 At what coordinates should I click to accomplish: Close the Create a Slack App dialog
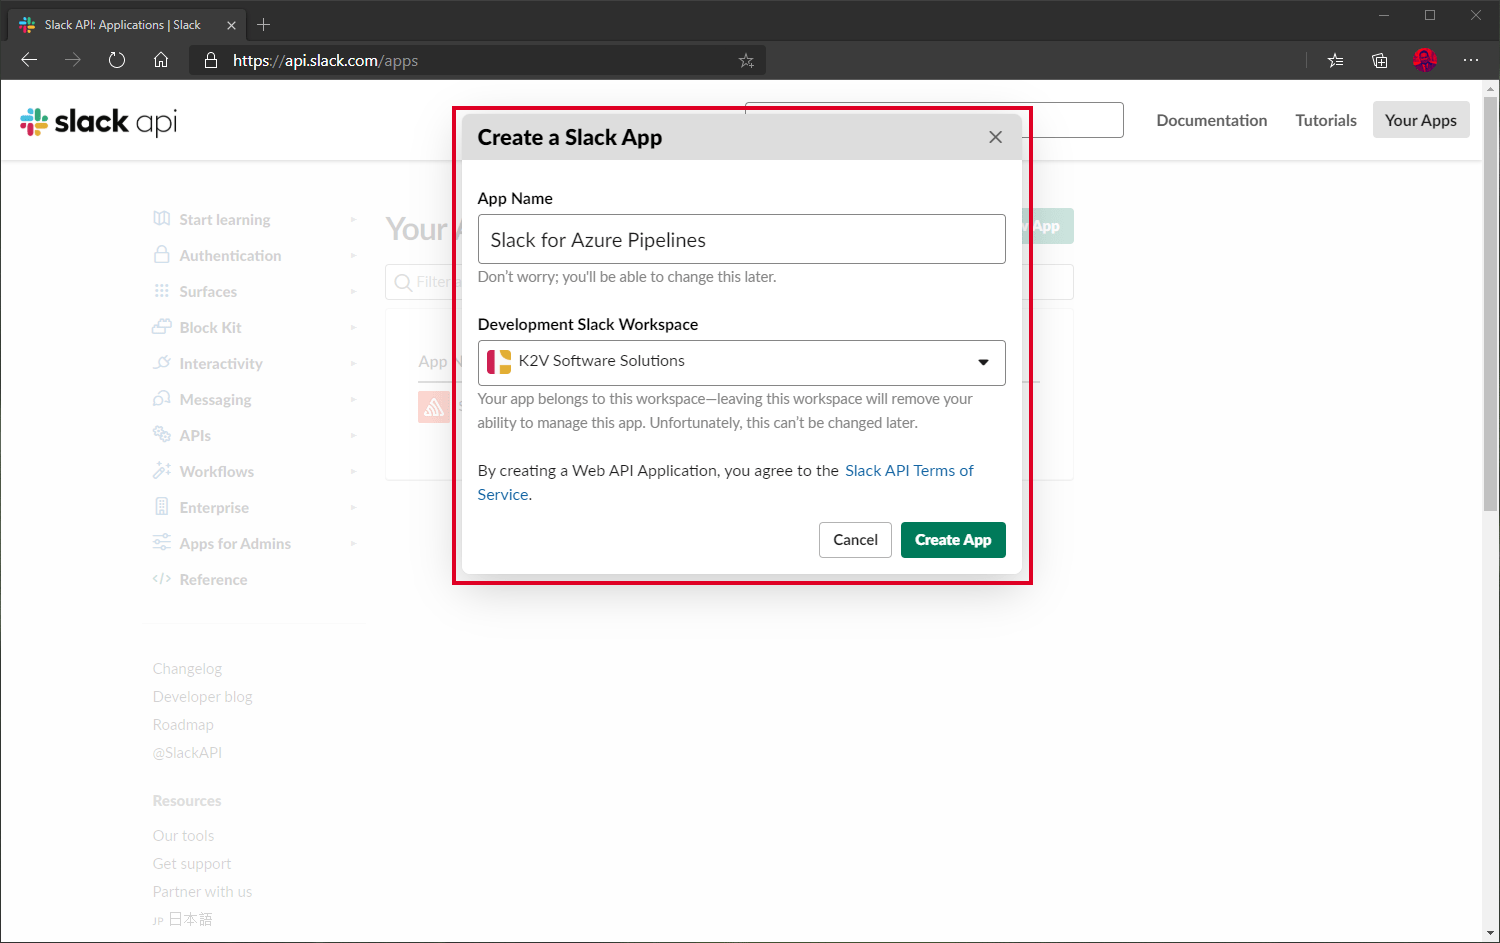[x=995, y=137]
